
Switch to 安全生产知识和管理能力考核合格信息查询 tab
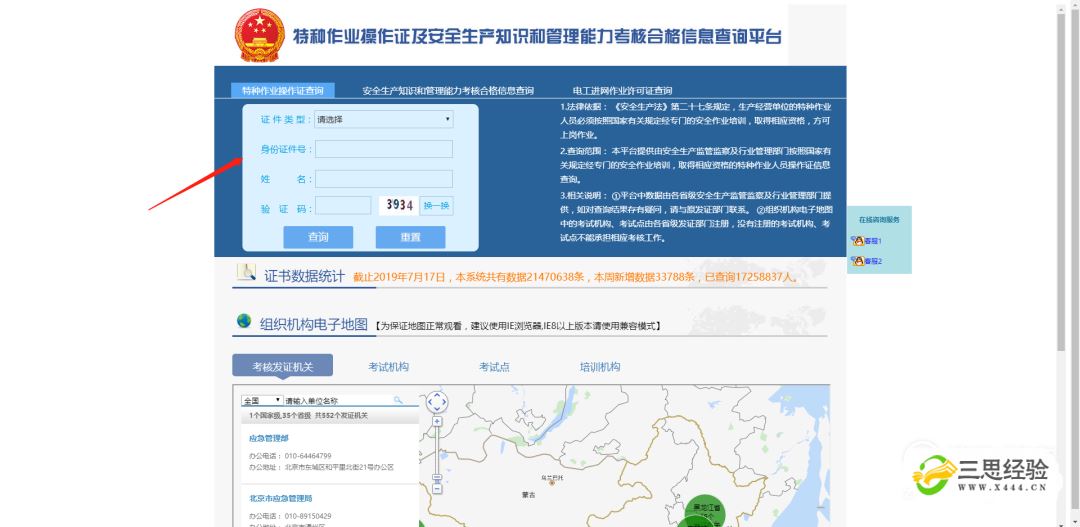coord(448,91)
